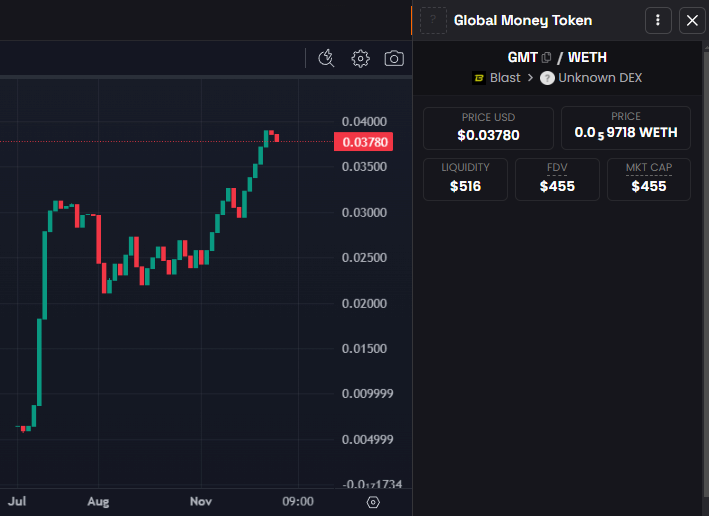Viewport: 709px width, 516px height.
Task: Click the 0.01500 price axis label
Action: pos(364,349)
